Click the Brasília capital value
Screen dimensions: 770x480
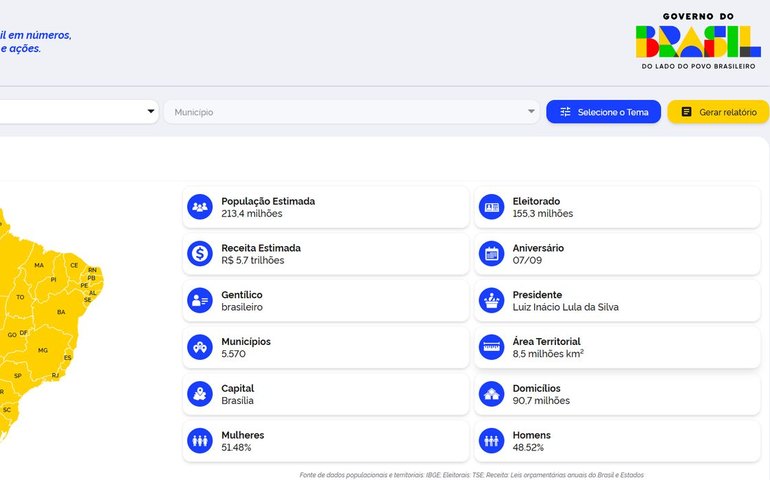[237, 400]
